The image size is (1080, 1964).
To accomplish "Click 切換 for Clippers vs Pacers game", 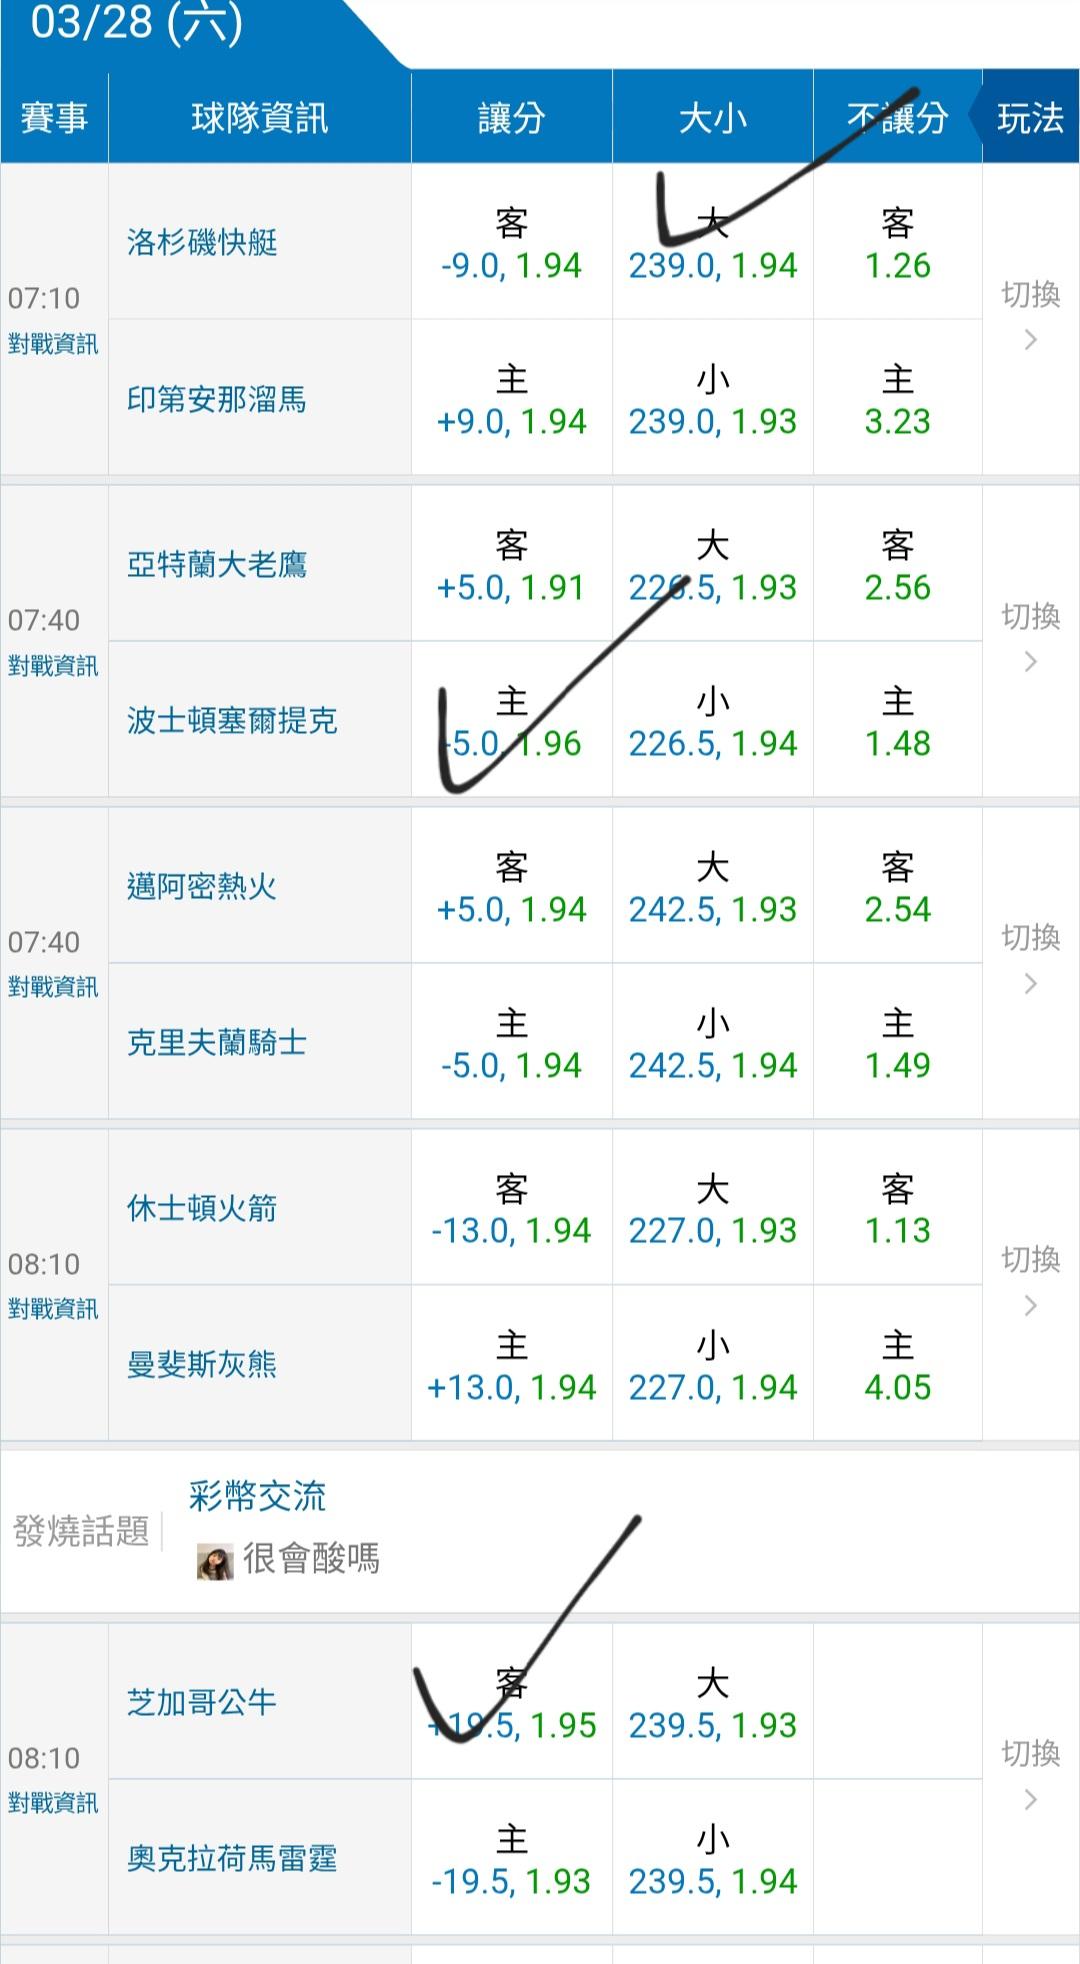I will point(1030,316).
